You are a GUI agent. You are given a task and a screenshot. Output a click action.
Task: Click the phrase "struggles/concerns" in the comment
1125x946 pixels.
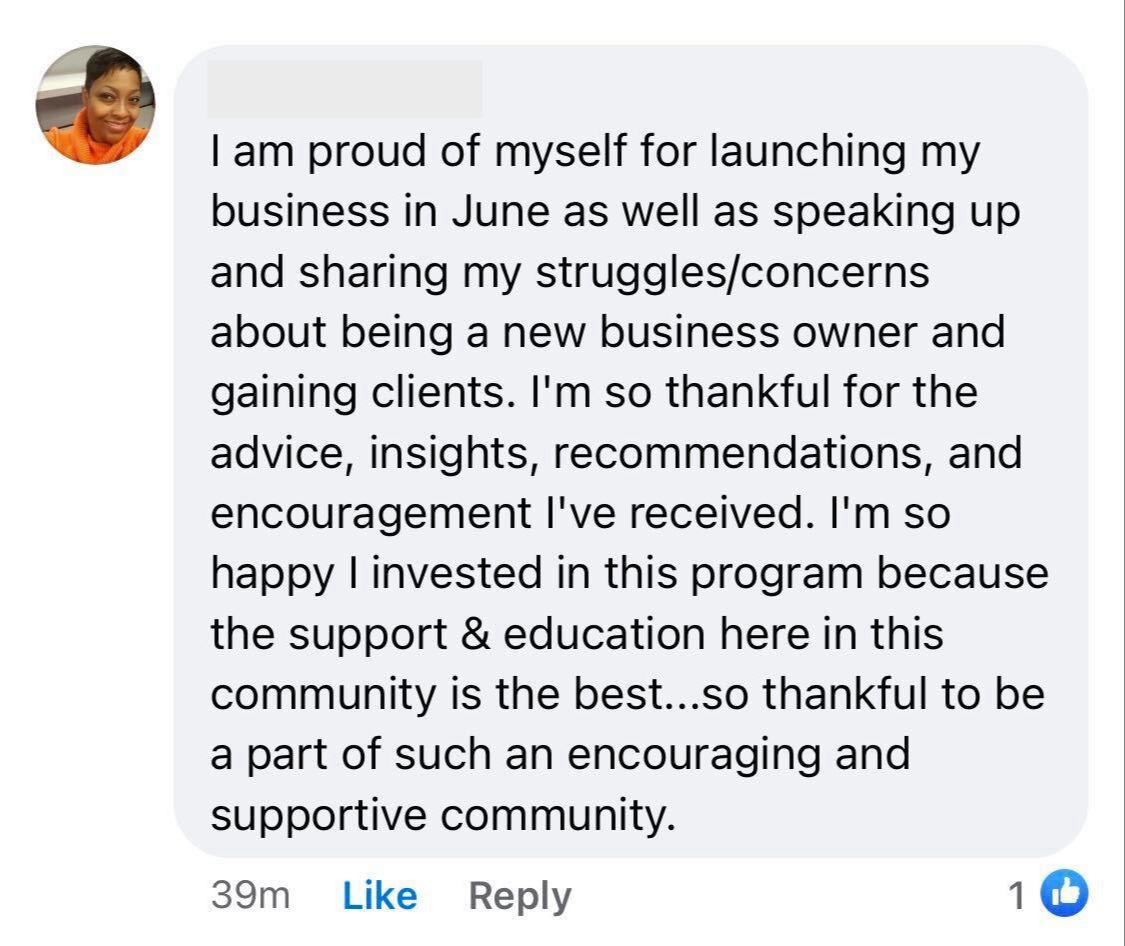pos(733,272)
